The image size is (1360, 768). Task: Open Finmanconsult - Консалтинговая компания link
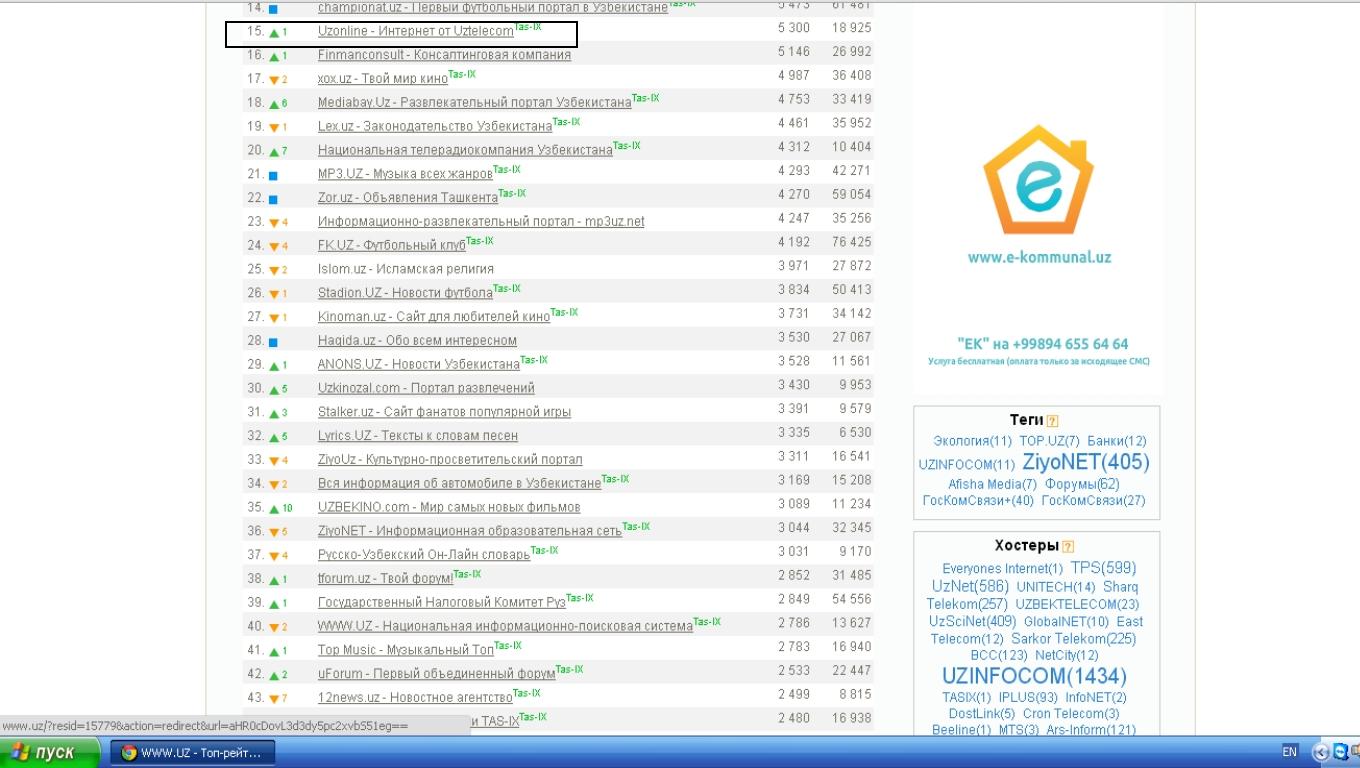[x=444, y=55]
